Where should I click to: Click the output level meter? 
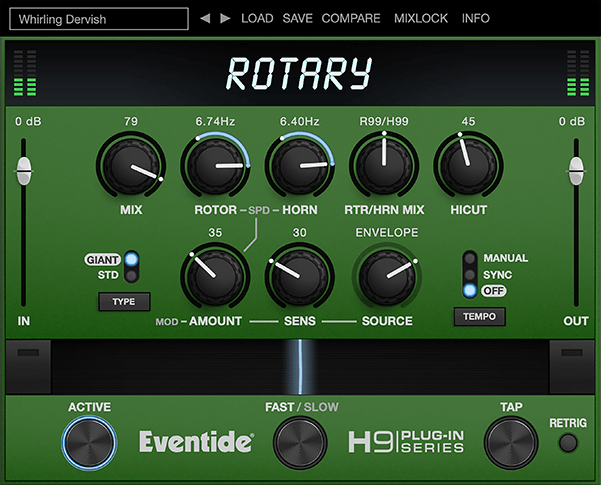(x=578, y=73)
